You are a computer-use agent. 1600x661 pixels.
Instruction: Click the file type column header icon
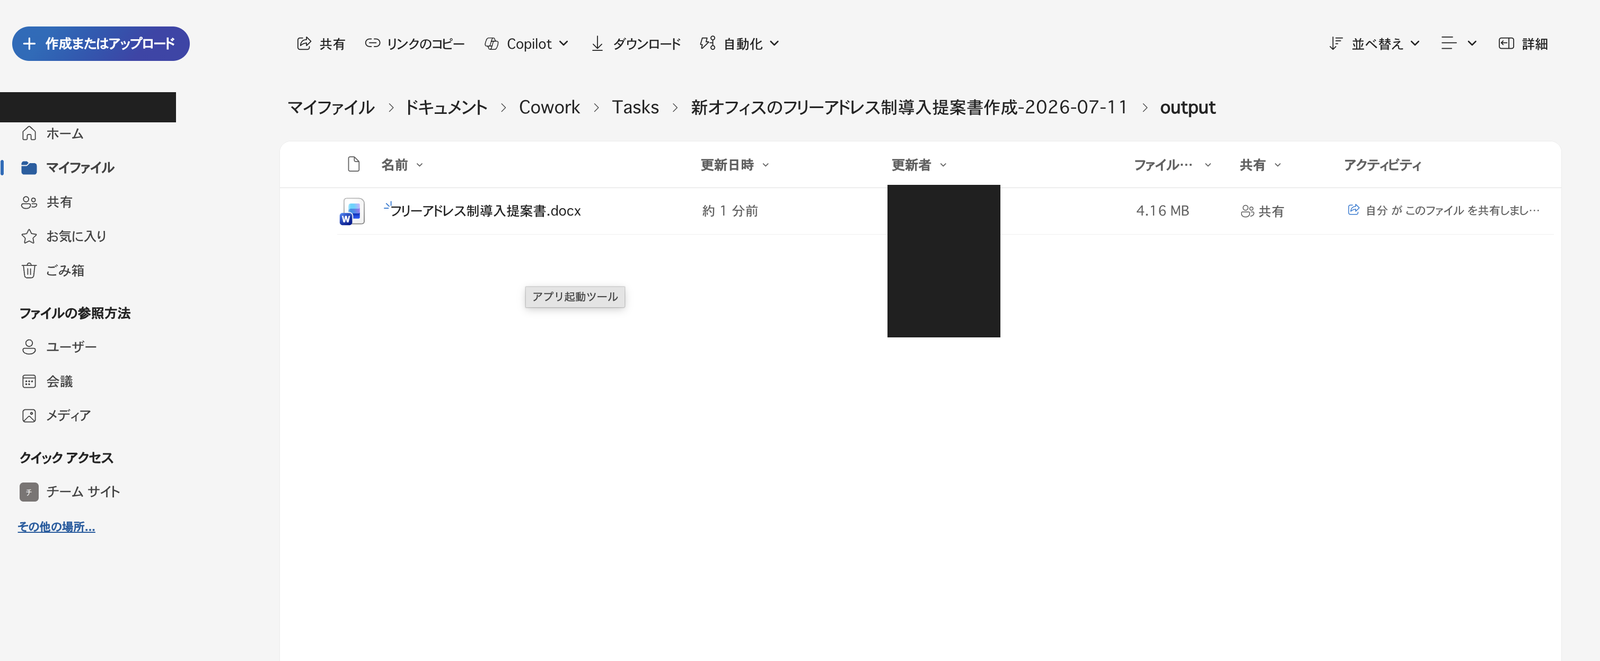click(x=353, y=164)
